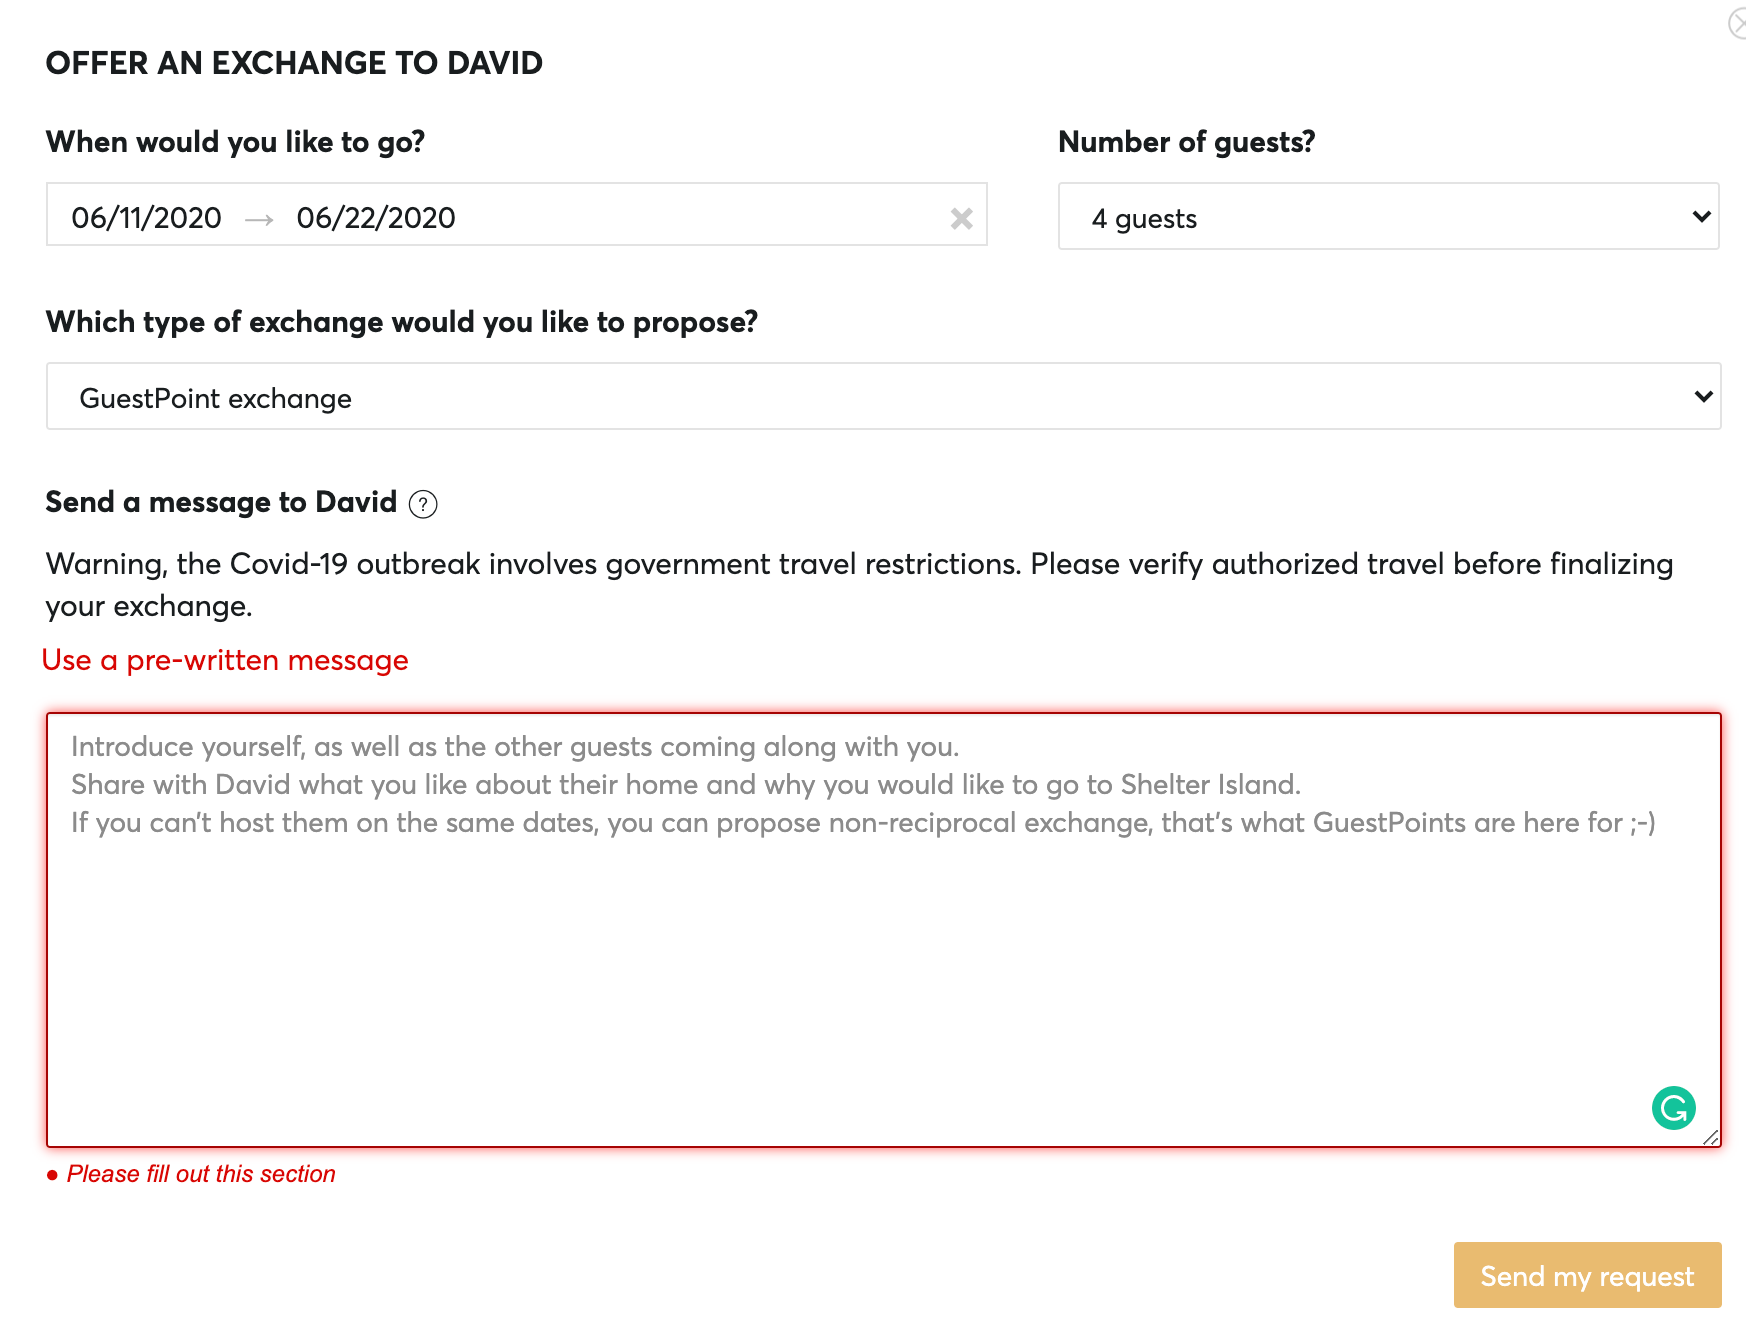Open the 4 guests selector
This screenshot has height=1336, width=1746.
[1388, 216]
